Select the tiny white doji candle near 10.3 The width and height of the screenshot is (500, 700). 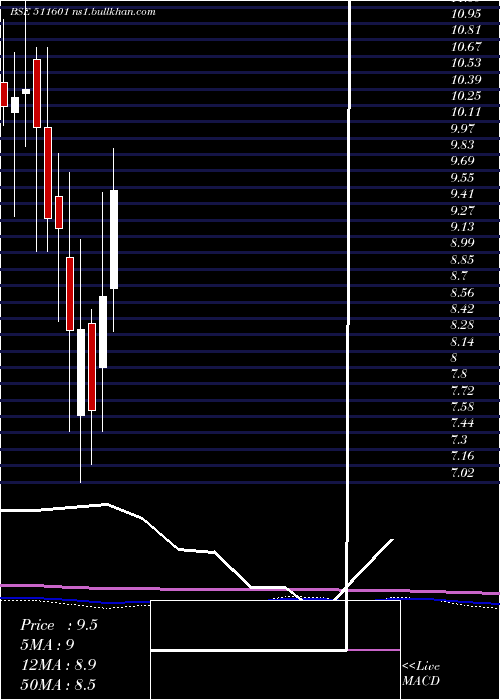point(26,91)
